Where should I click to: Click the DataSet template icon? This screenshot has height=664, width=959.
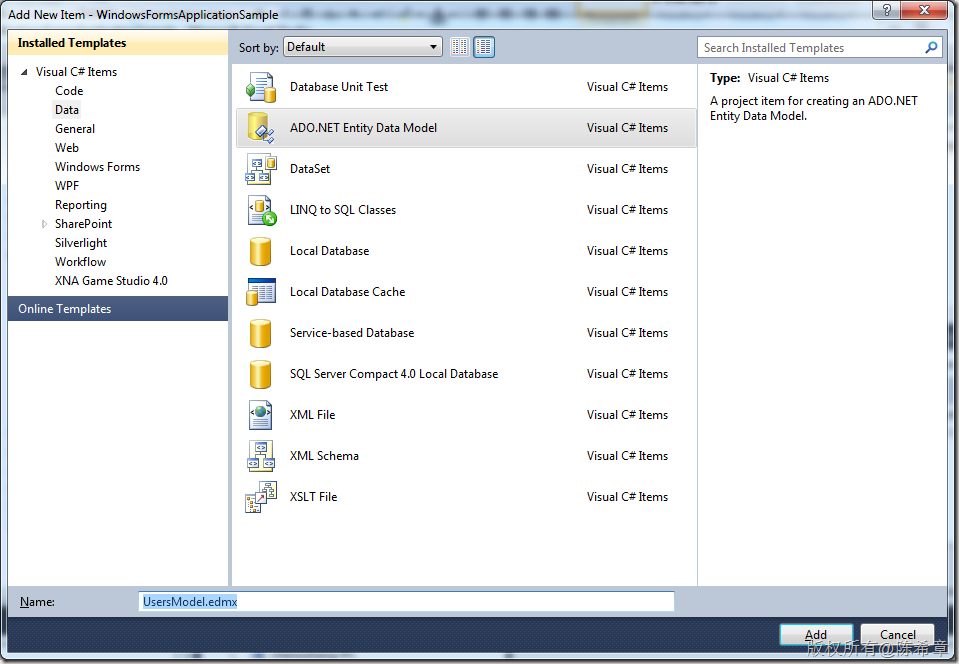coord(261,169)
